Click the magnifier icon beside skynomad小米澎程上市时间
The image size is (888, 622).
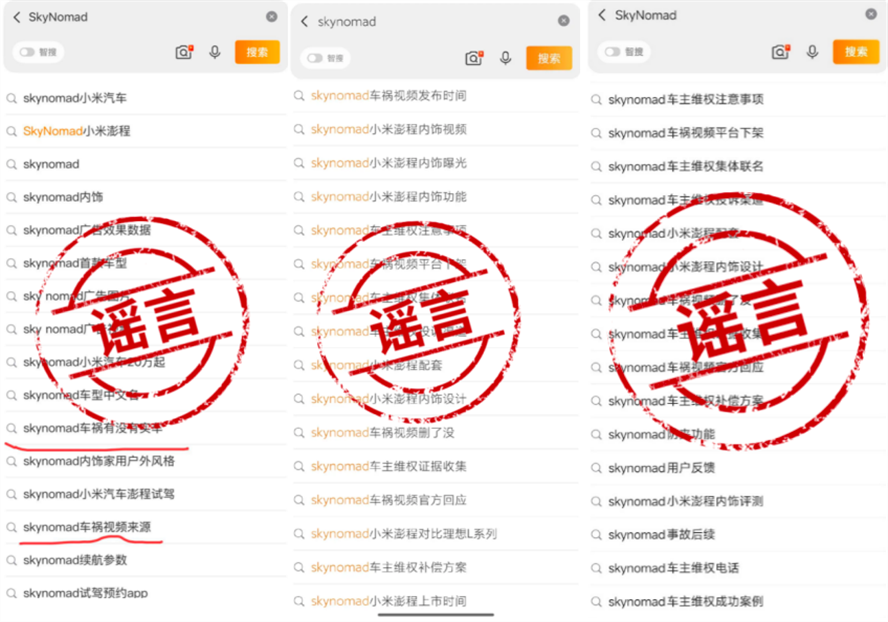coord(299,601)
